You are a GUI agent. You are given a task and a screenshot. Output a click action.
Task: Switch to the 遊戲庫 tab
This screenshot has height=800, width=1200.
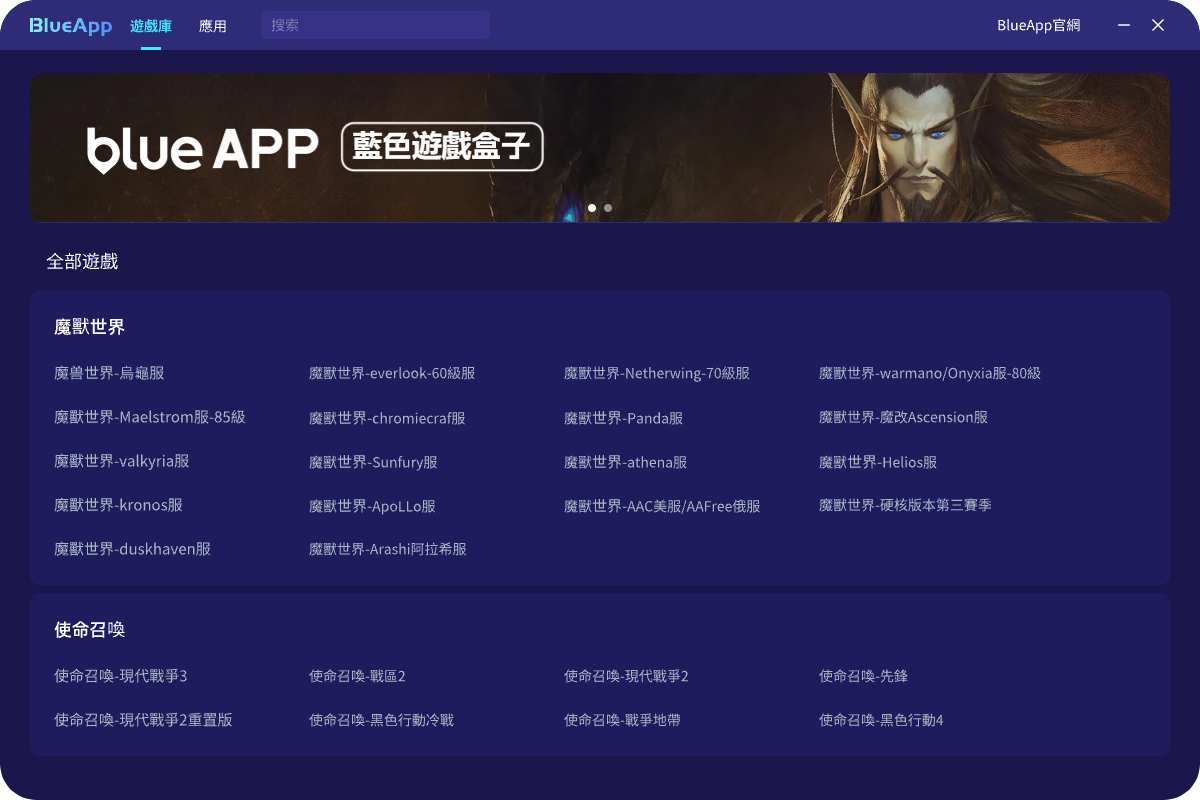pyautogui.click(x=151, y=26)
